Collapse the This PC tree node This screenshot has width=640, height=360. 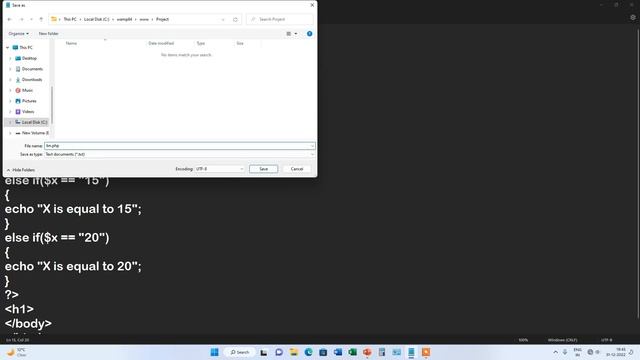(7, 47)
